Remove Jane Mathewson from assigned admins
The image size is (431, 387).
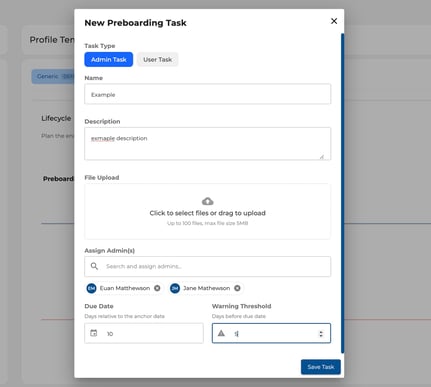click(237, 288)
